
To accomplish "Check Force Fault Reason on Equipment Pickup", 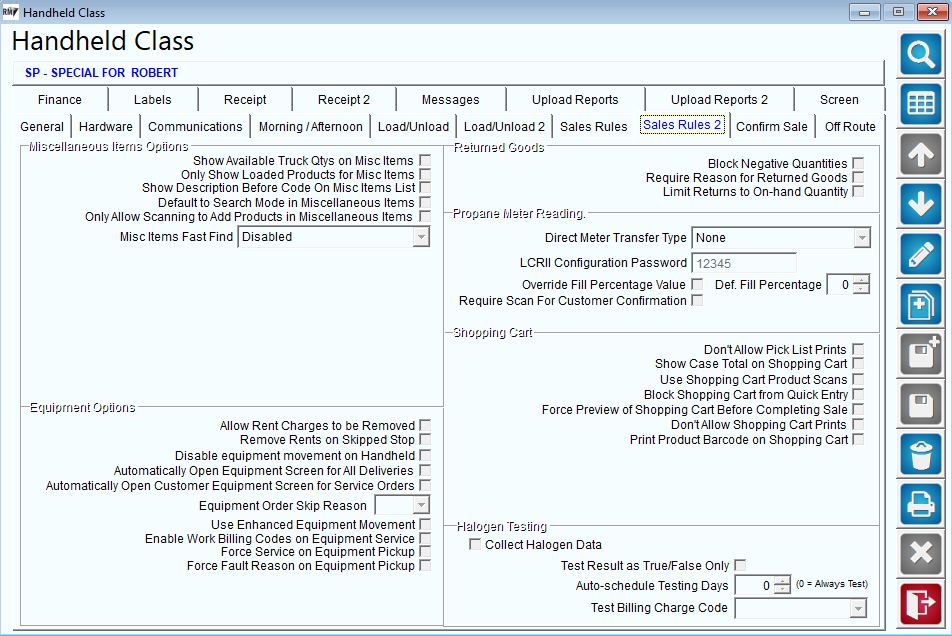I will (425, 566).
